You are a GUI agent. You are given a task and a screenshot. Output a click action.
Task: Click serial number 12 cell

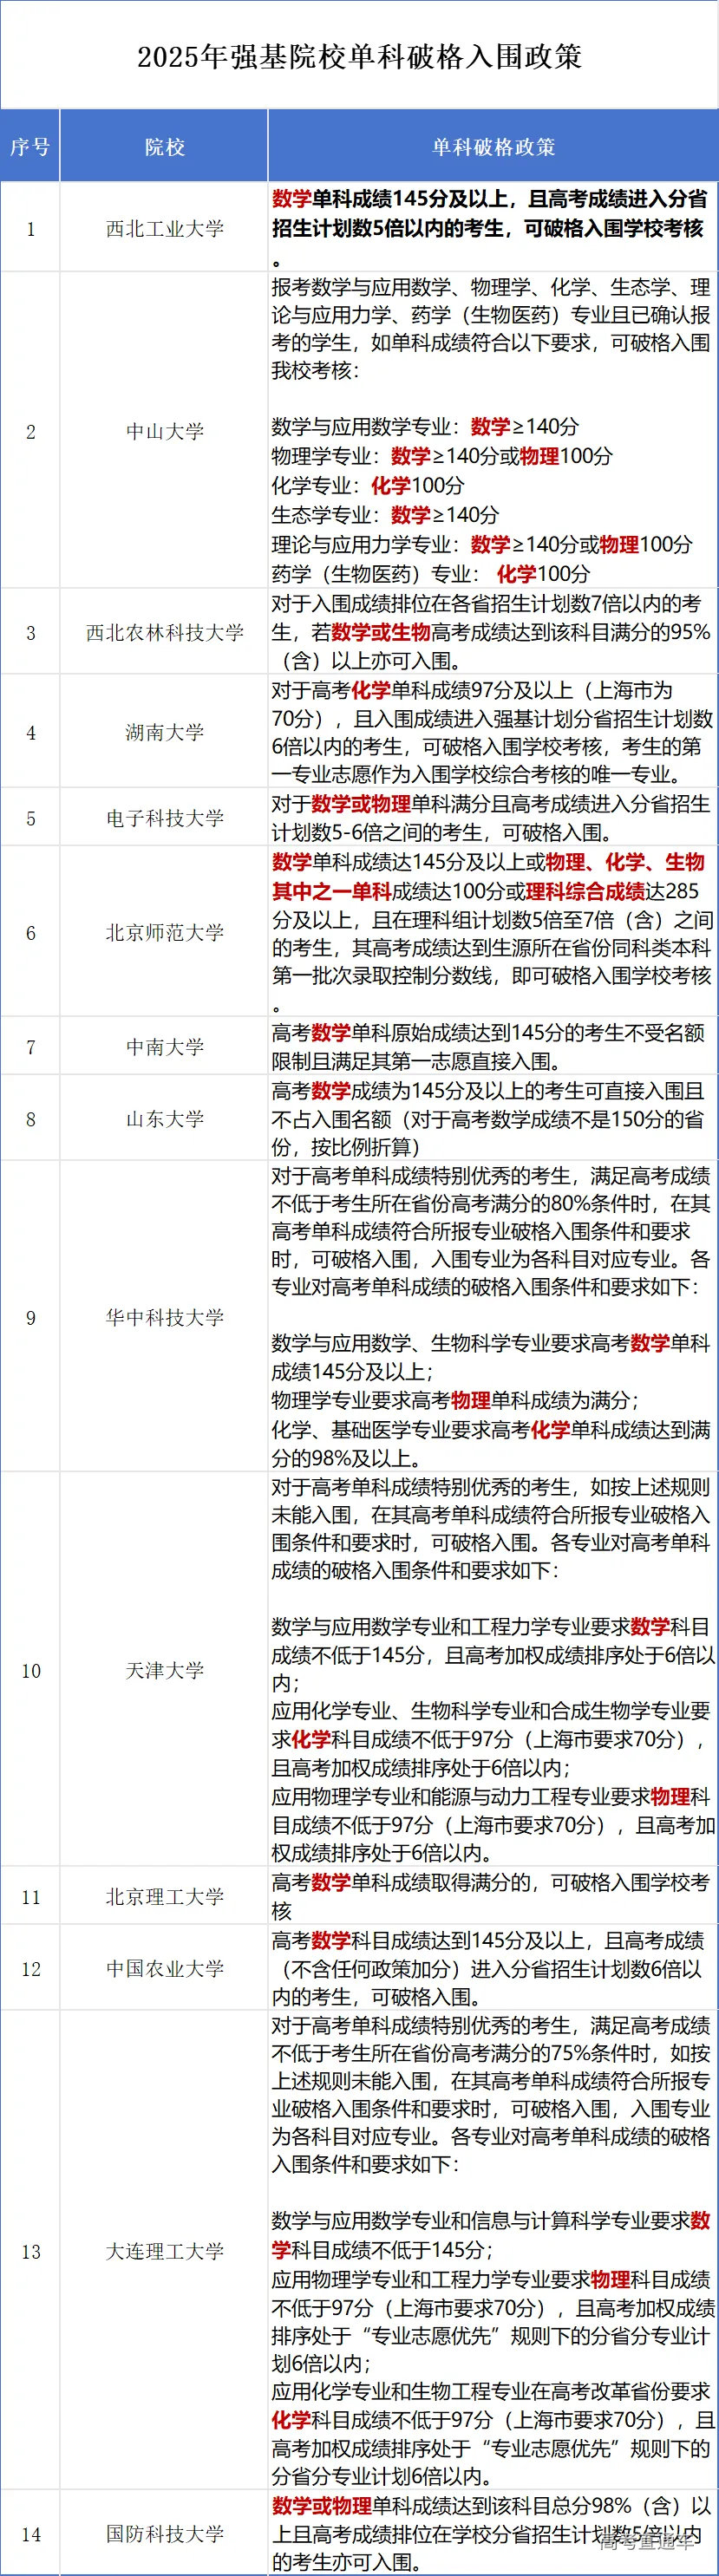tap(30, 1968)
